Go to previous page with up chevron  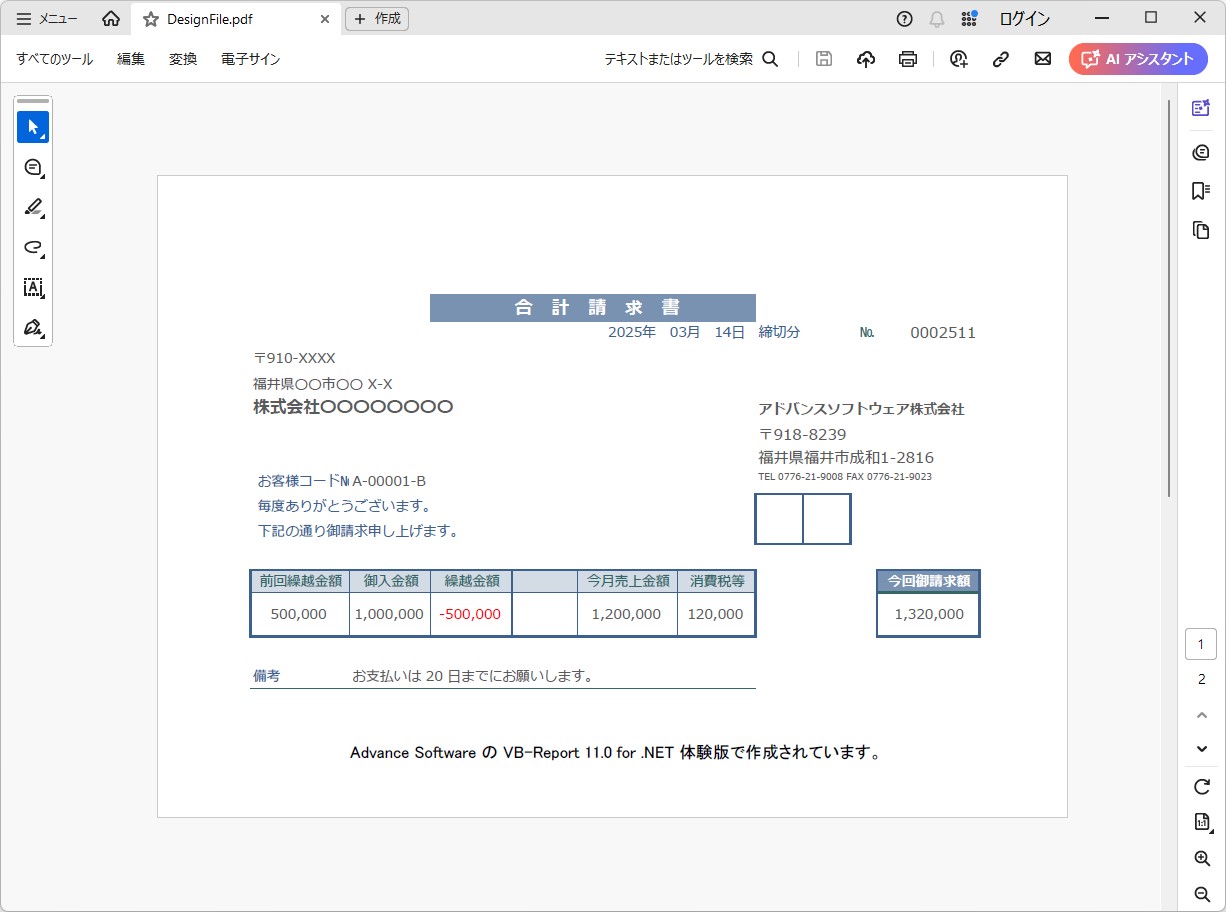coord(1202,715)
